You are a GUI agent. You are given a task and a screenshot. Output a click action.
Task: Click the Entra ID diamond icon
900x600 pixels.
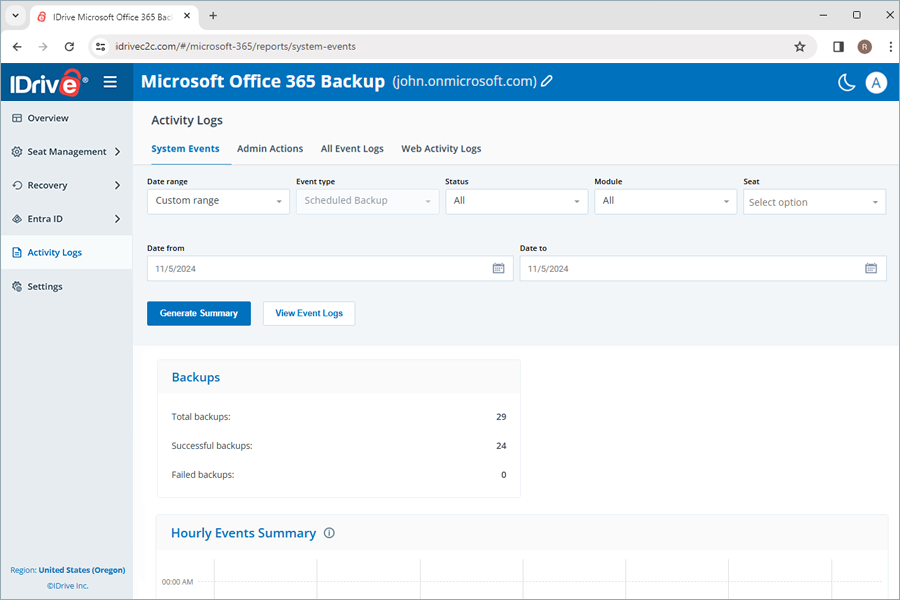17,219
